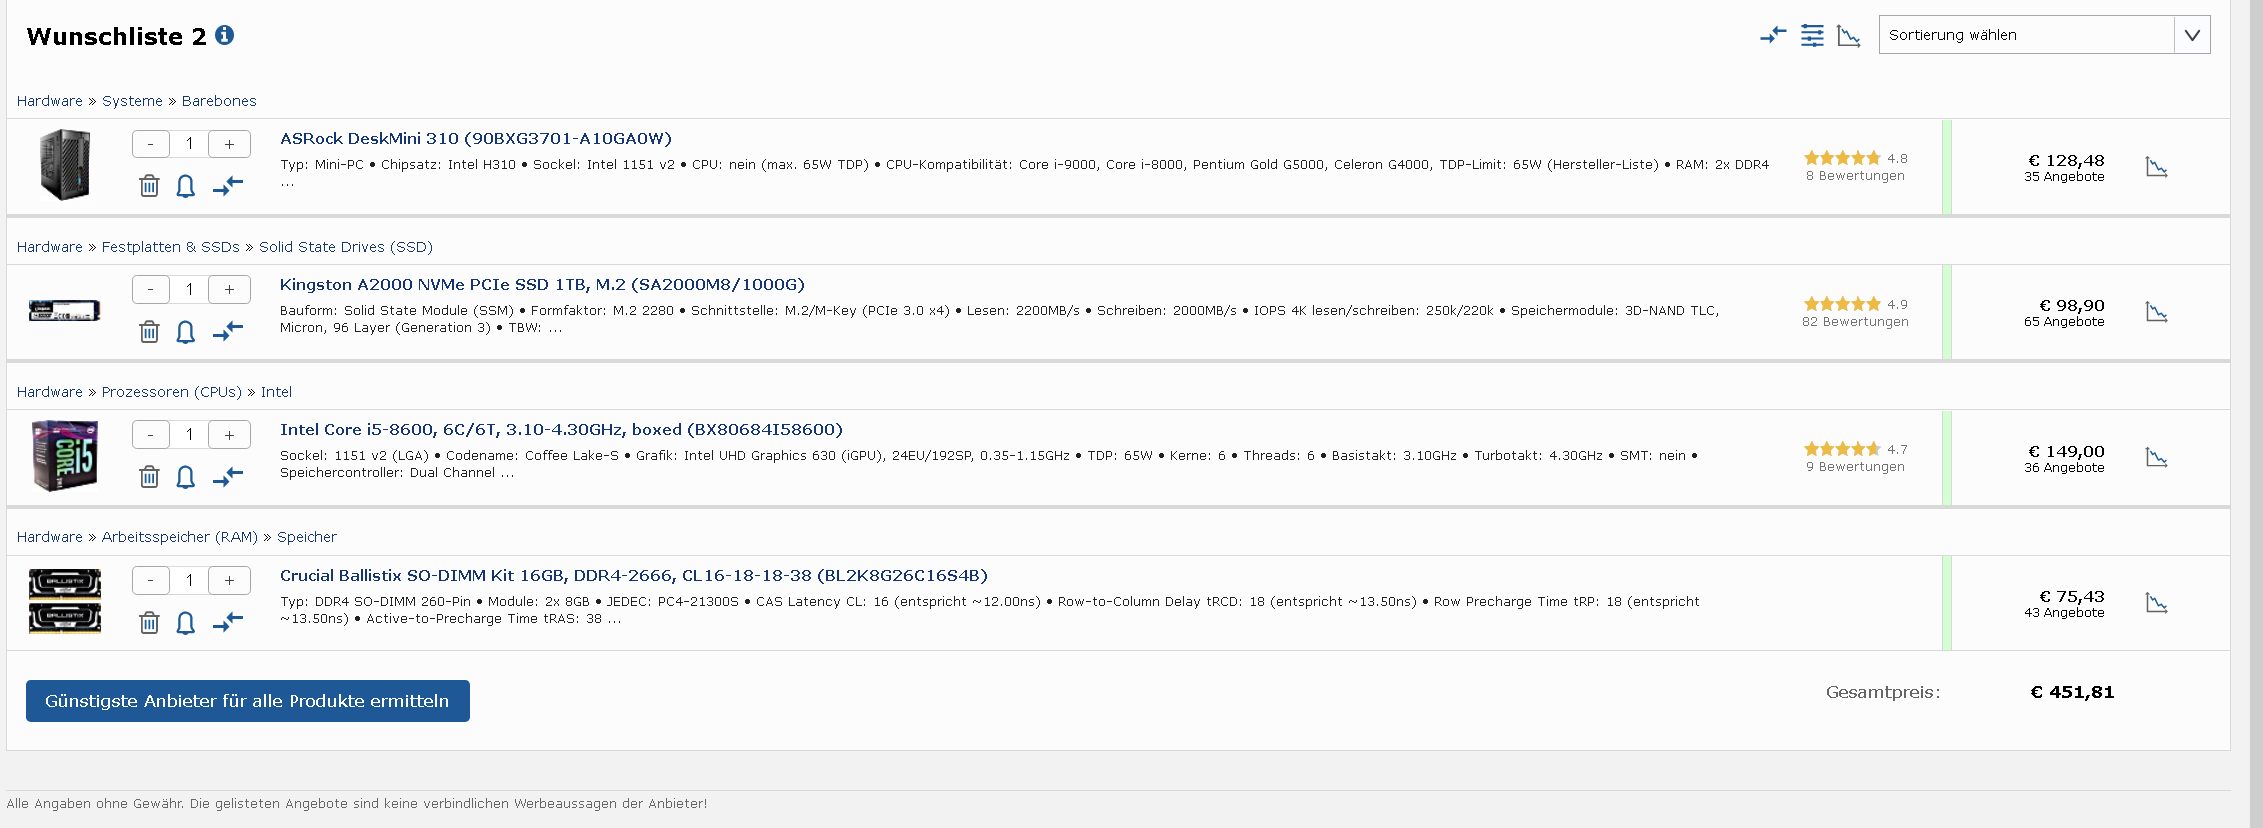Show price history chart icon in header

tap(1849, 36)
